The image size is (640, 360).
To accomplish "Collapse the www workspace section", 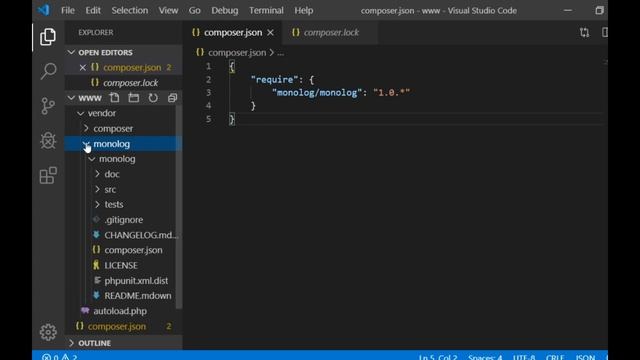I will [71, 98].
